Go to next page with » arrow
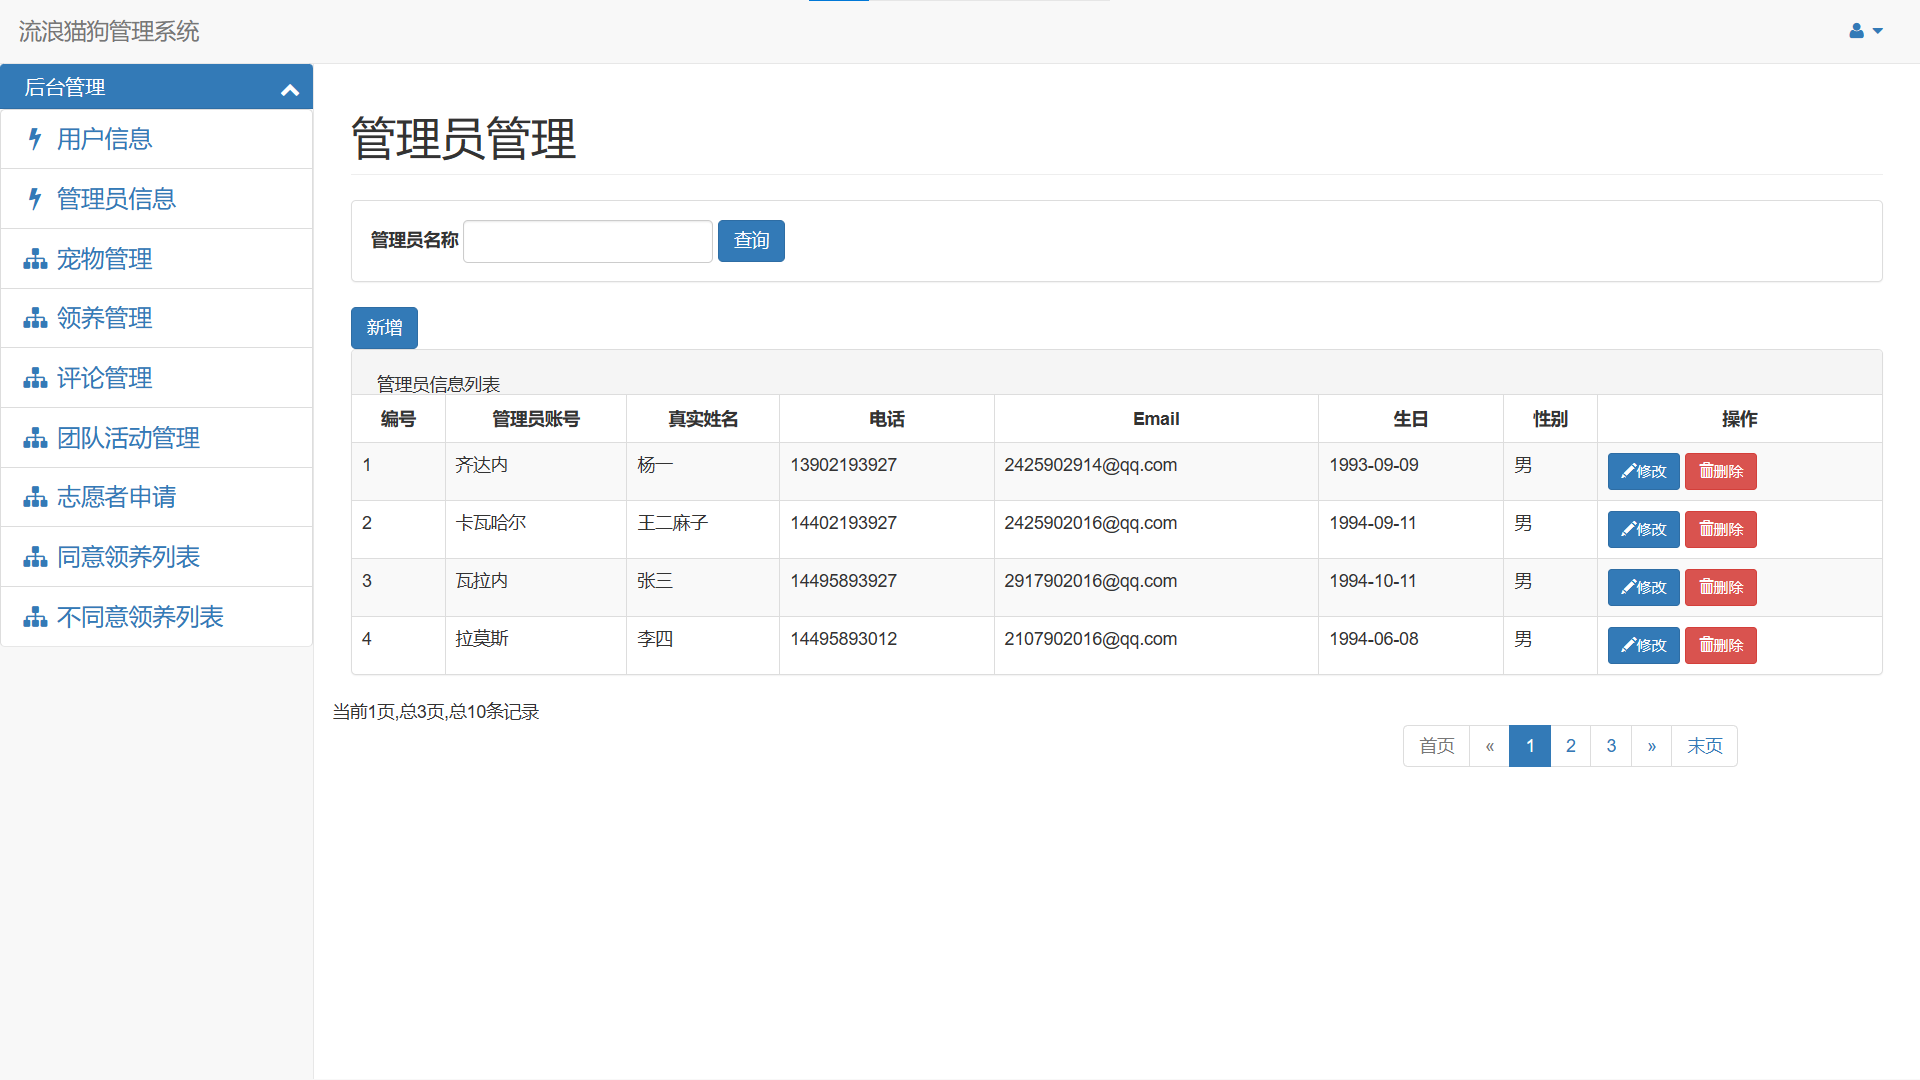This screenshot has height=1080, width=1920. point(1651,746)
